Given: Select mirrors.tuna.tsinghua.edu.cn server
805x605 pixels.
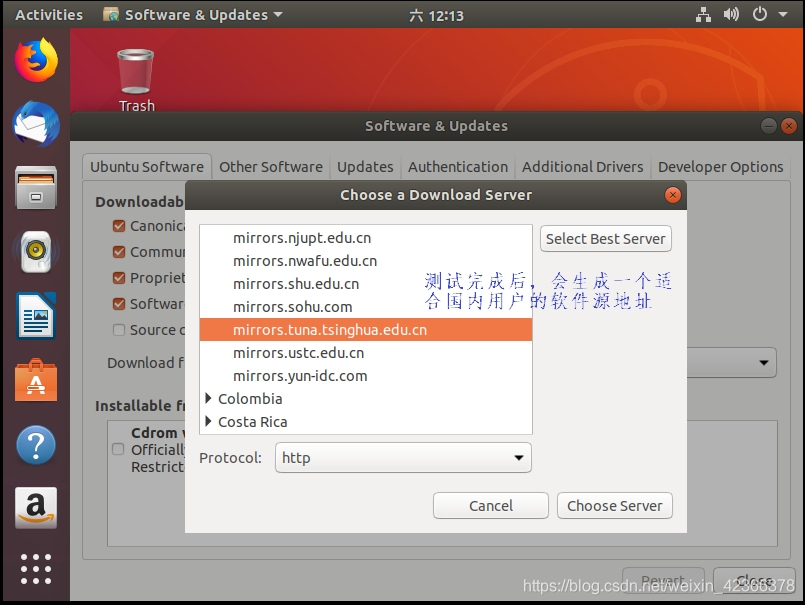Looking at the screenshot, I should coord(366,330).
